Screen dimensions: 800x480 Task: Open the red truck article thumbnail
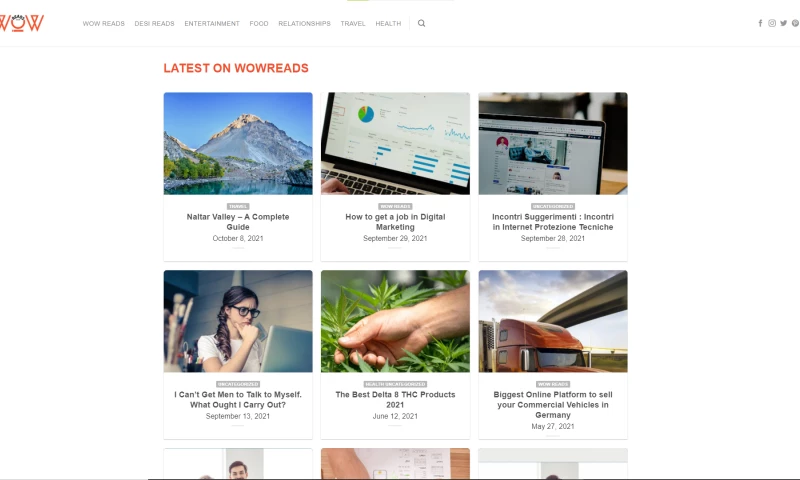tap(553, 321)
